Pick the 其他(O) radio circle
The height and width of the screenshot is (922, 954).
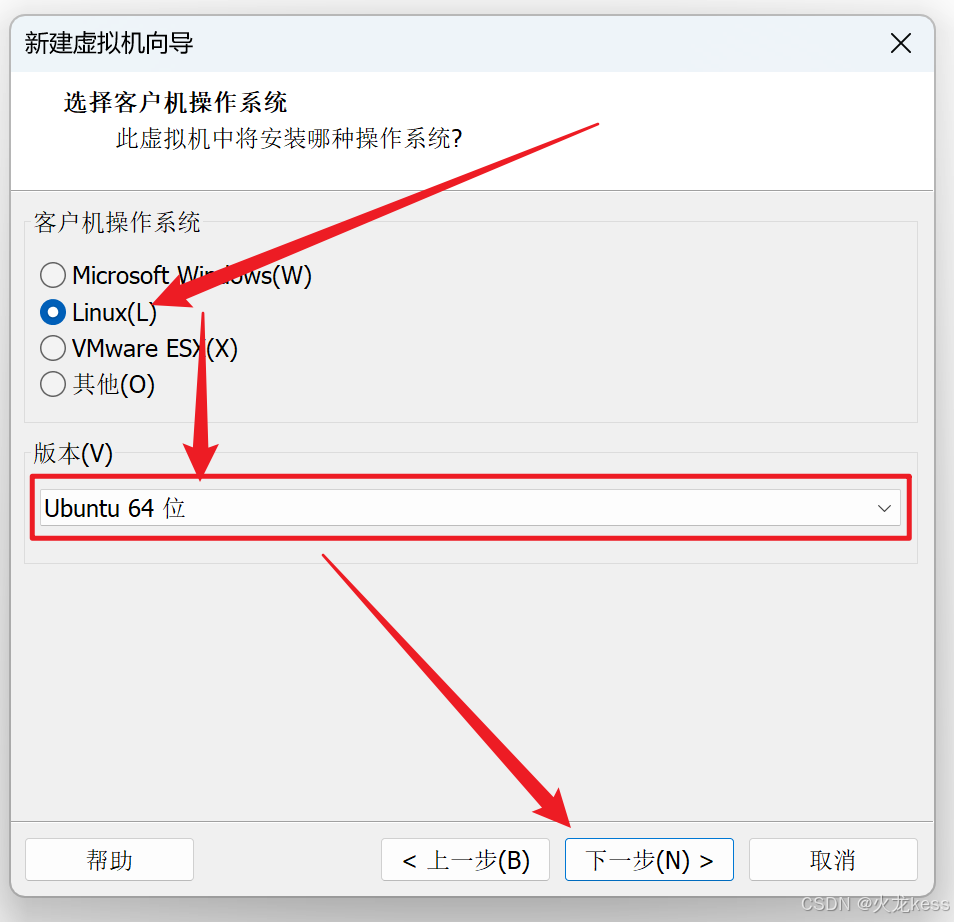[x=53, y=384]
